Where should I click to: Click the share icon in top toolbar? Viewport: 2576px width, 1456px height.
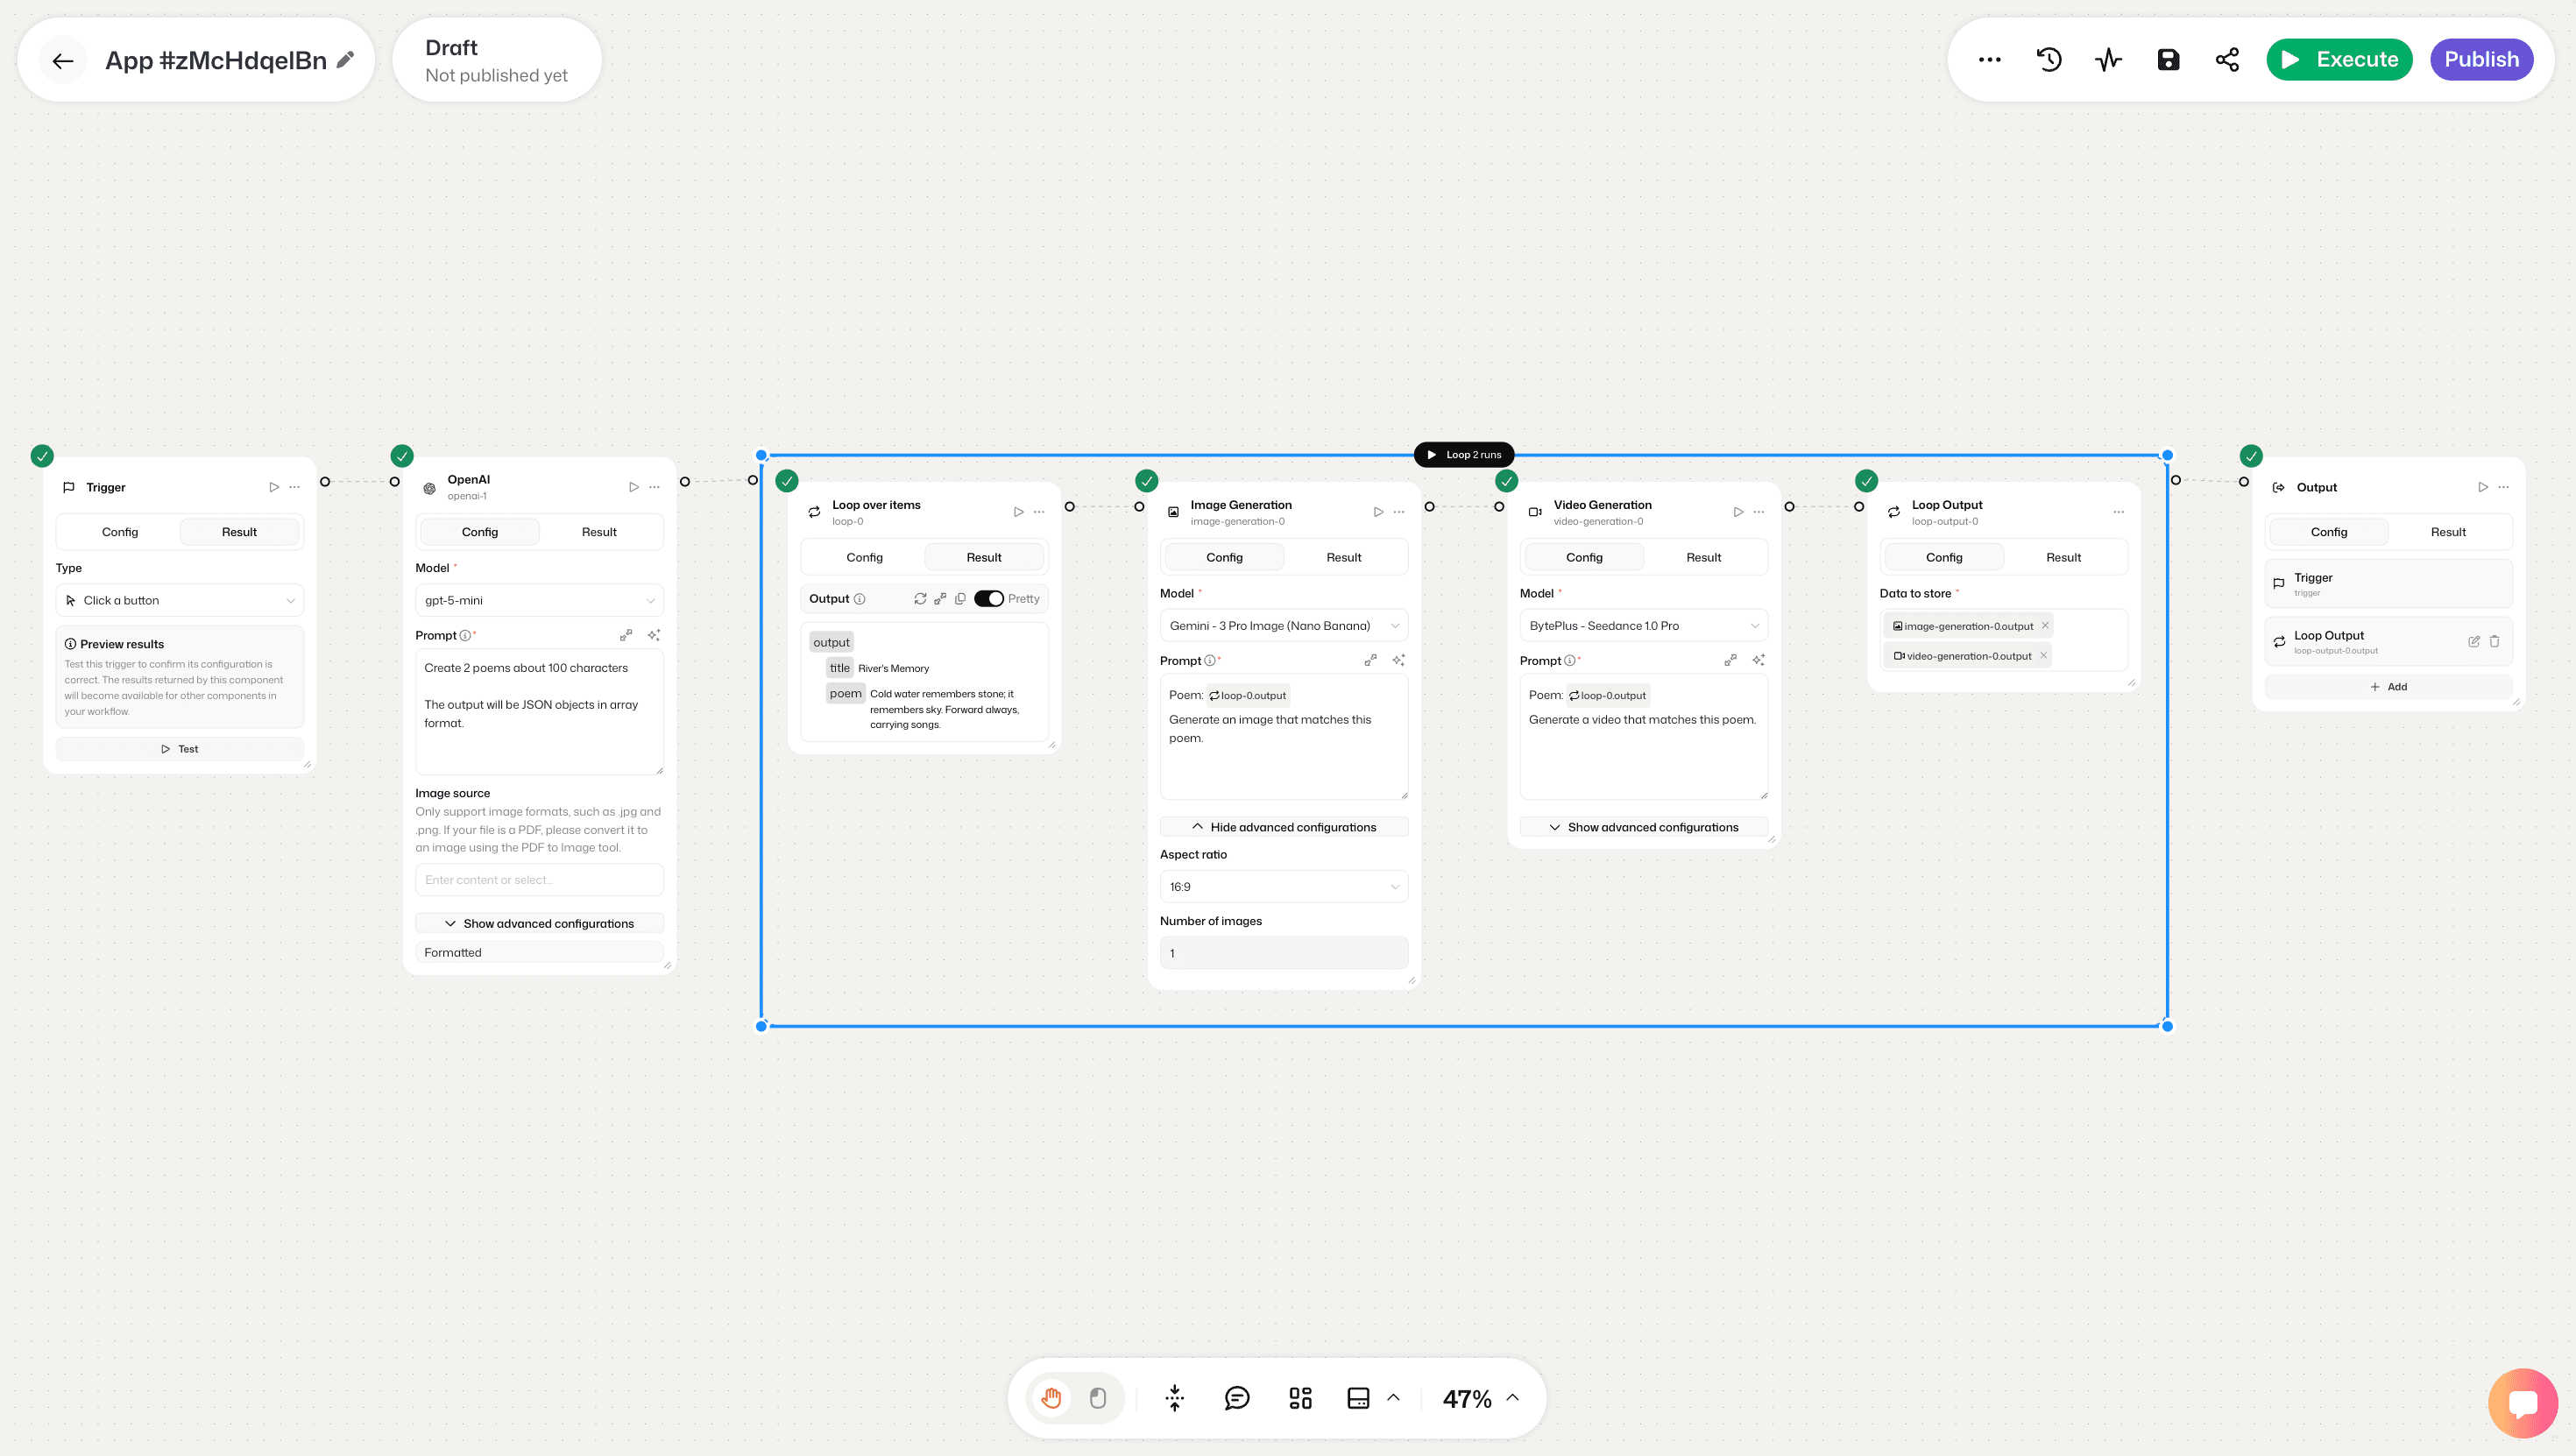point(2227,60)
